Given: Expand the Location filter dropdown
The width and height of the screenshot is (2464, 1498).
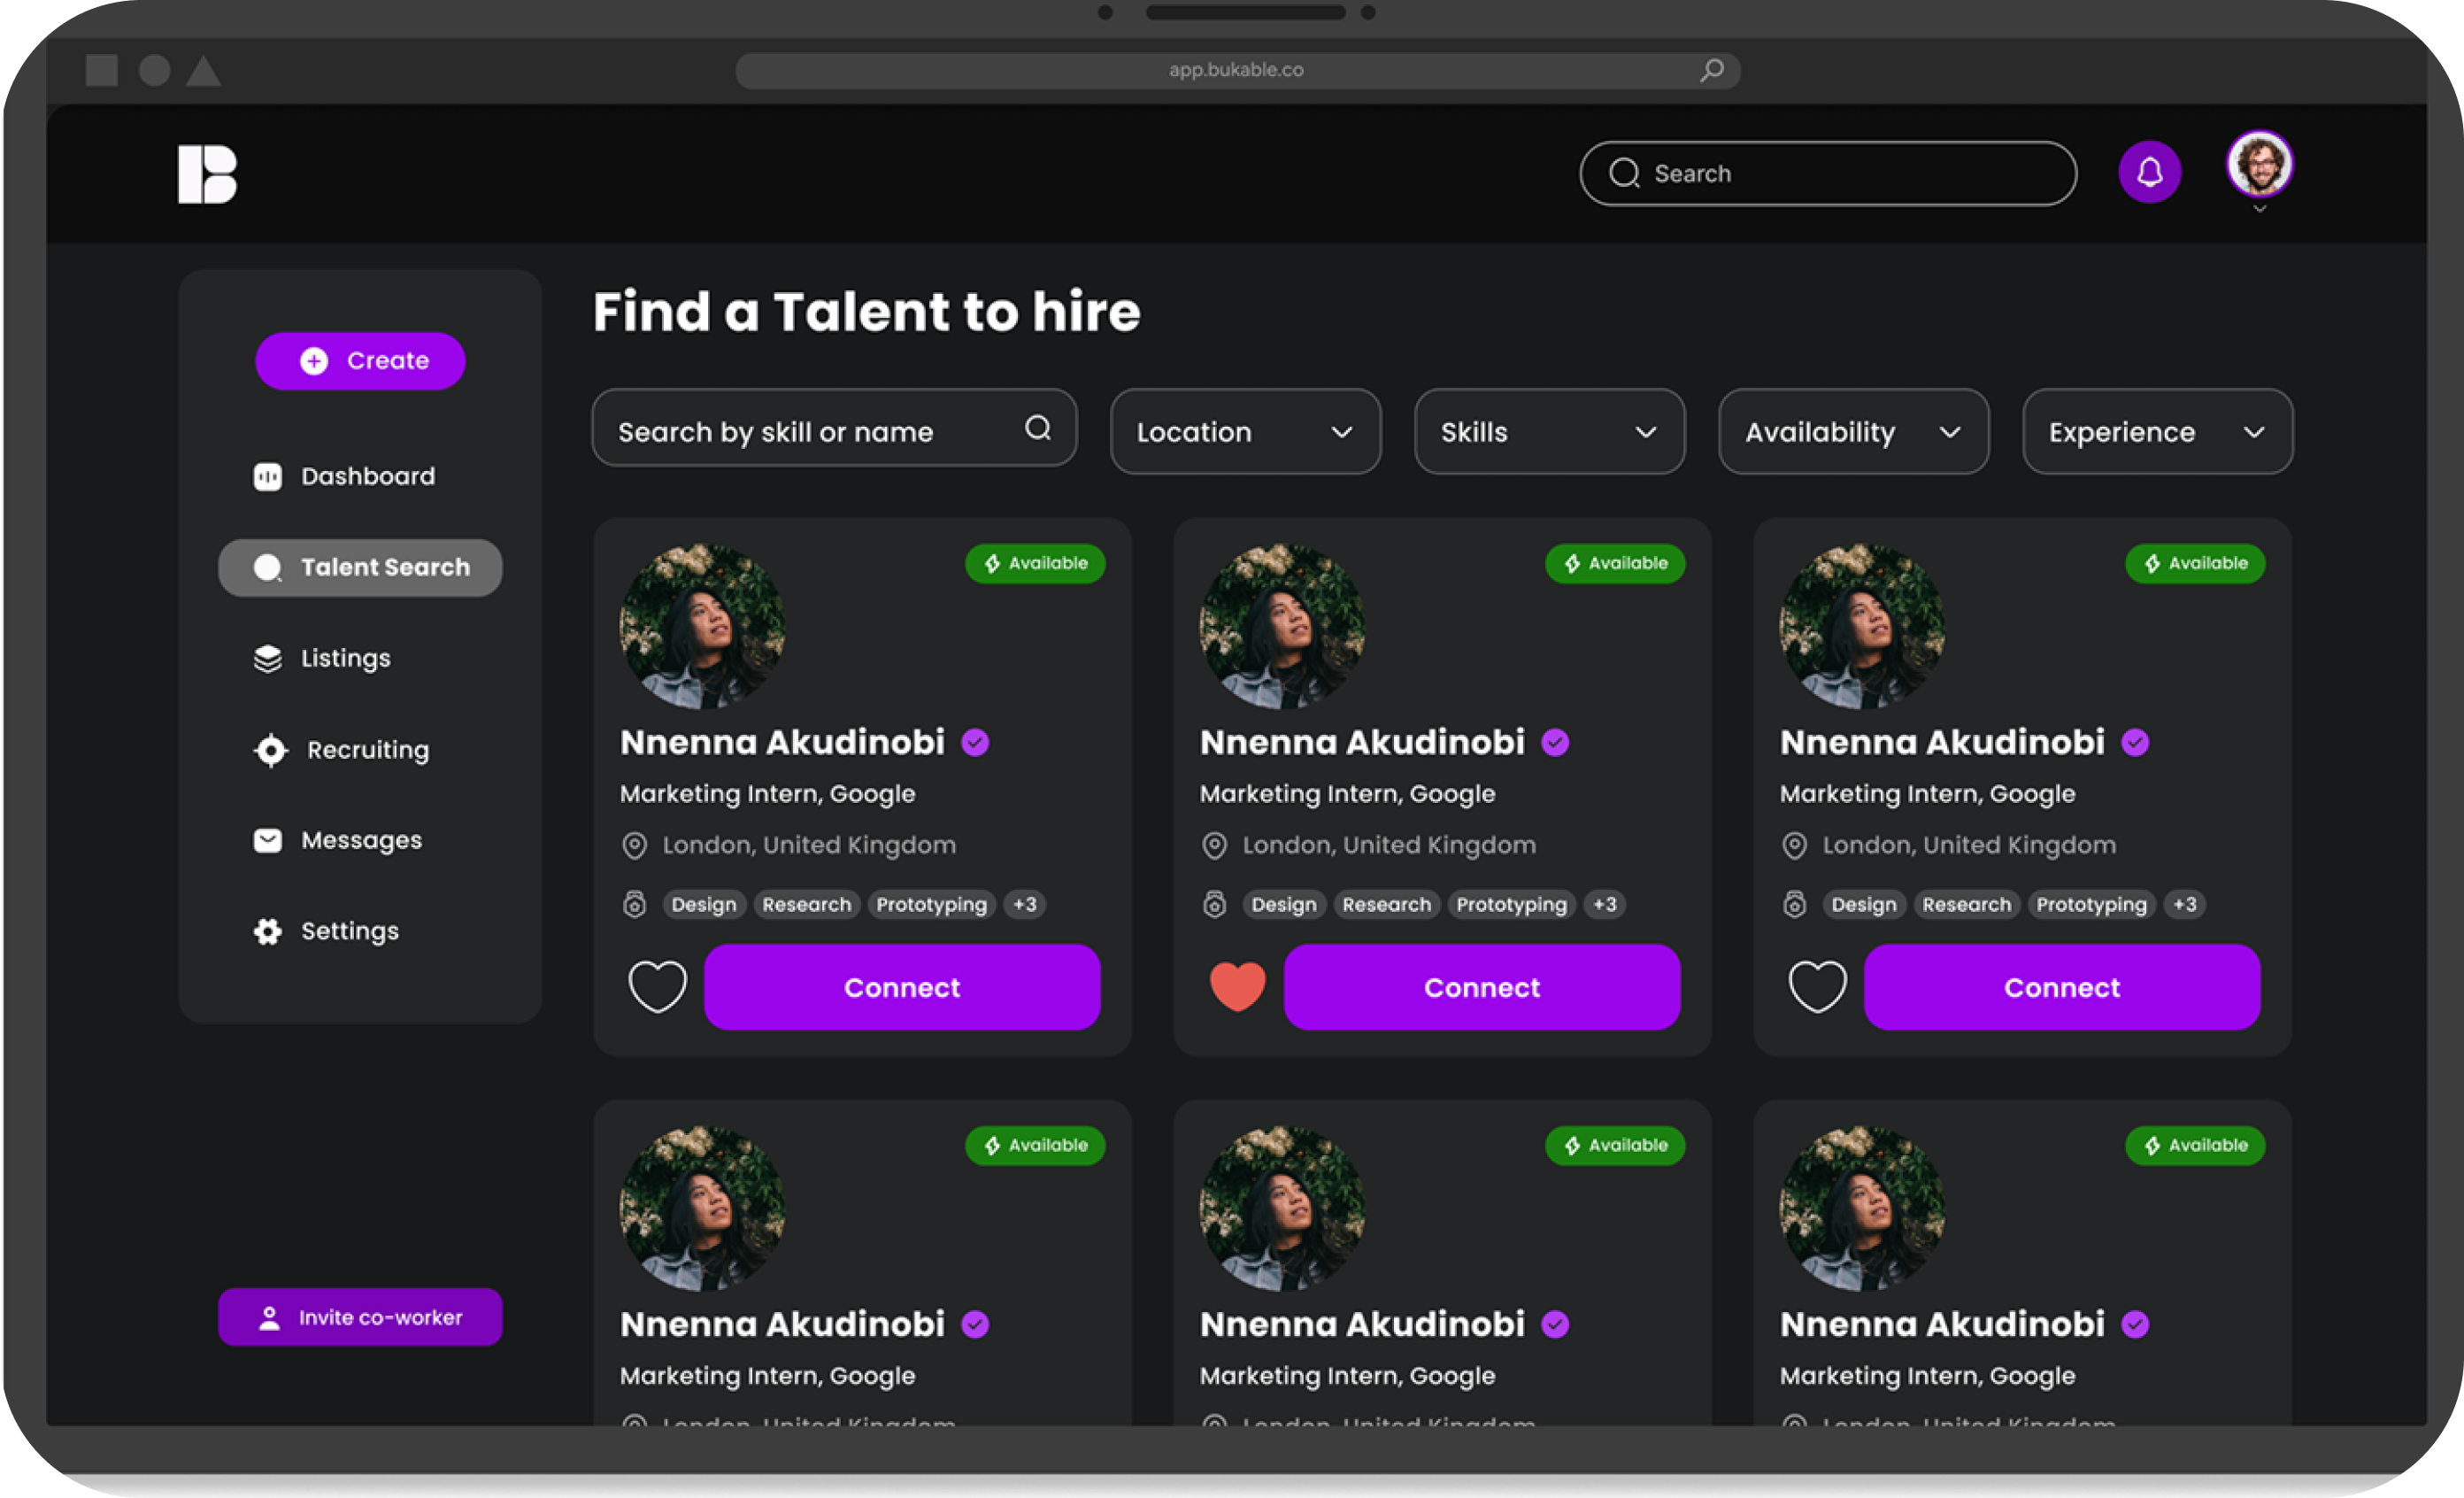Looking at the screenshot, I should tap(1245, 432).
